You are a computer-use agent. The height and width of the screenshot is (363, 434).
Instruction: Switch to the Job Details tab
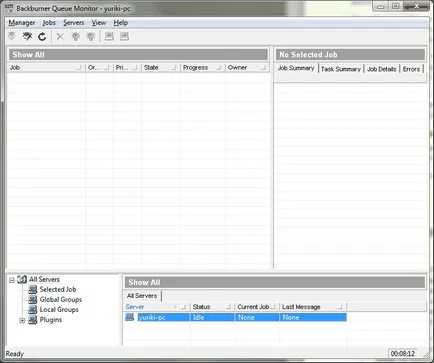382,69
